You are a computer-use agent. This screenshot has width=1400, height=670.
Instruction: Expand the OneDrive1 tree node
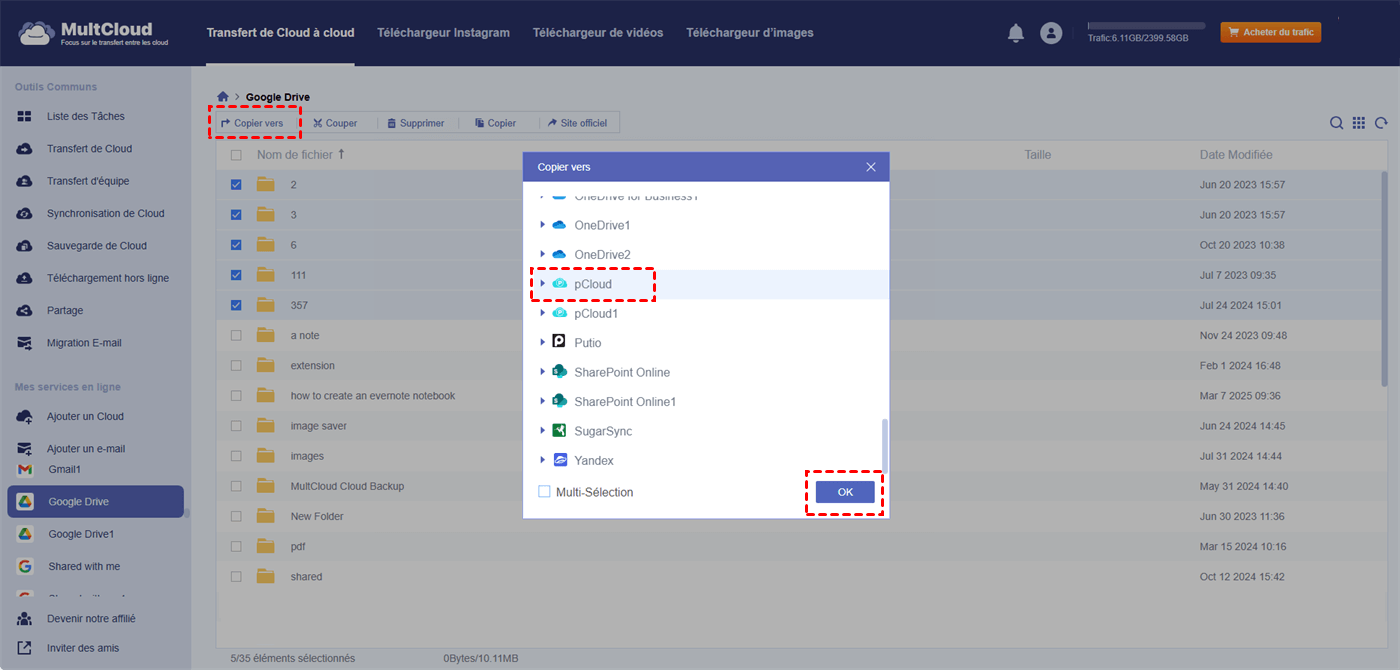(x=543, y=225)
